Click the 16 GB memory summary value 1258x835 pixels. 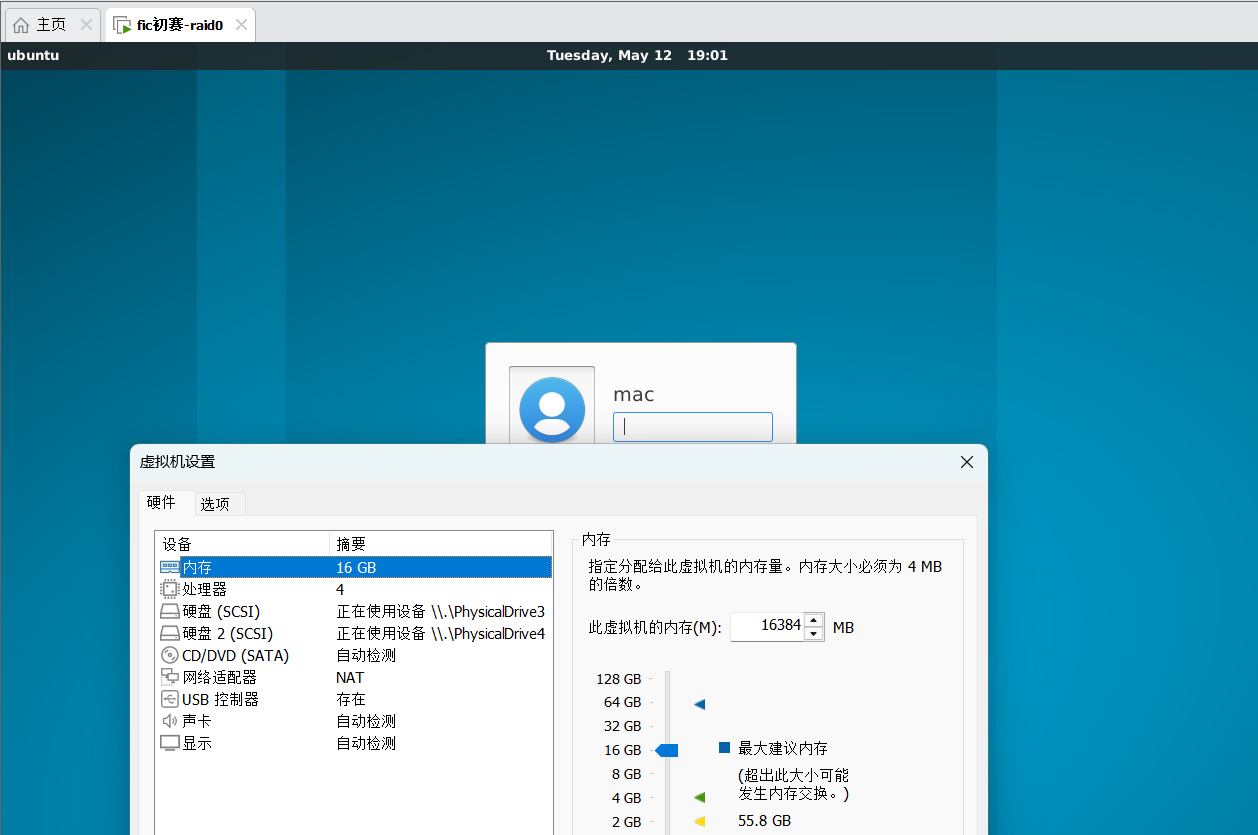tap(356, 567)
